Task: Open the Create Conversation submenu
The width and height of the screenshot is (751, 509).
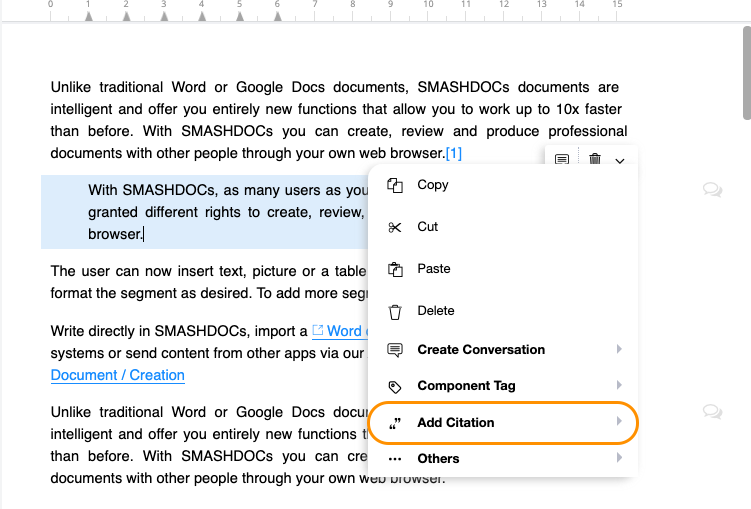Action: pyautogui.click(x=503, y=350)
